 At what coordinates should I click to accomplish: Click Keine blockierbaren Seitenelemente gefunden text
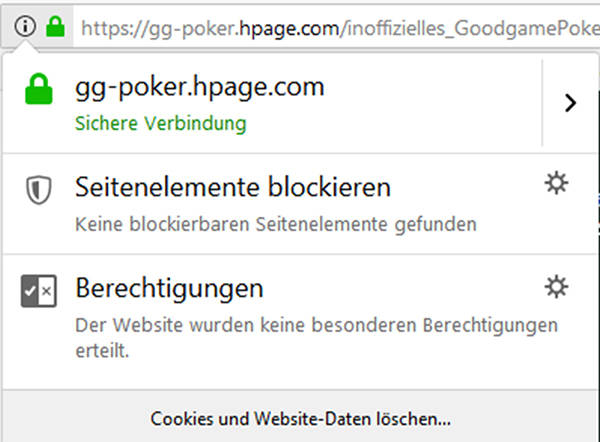(276, 224)
